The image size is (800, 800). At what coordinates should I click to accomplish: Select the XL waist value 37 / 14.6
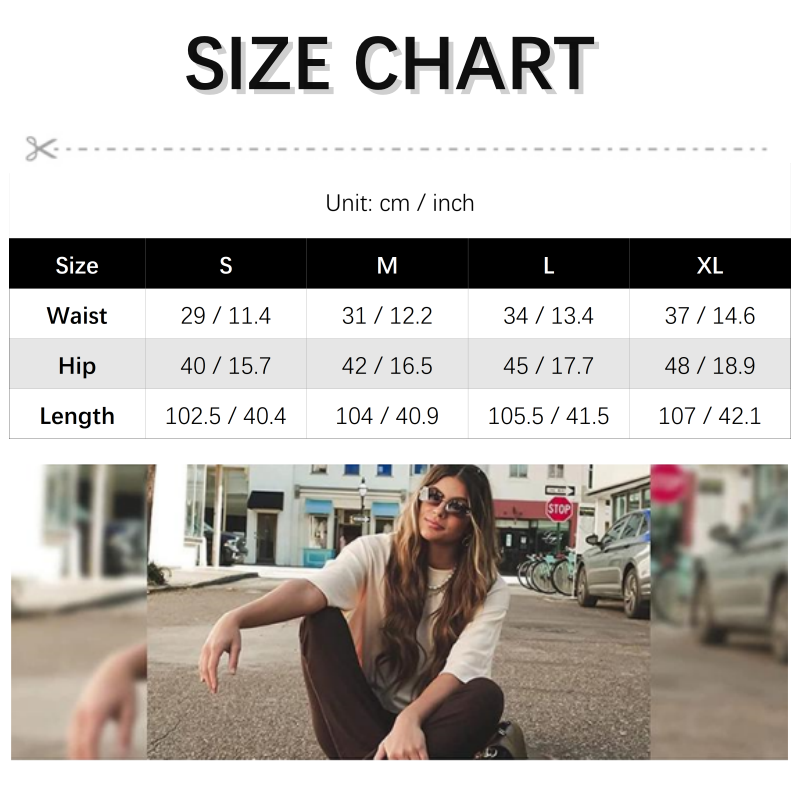click(710, 316)
